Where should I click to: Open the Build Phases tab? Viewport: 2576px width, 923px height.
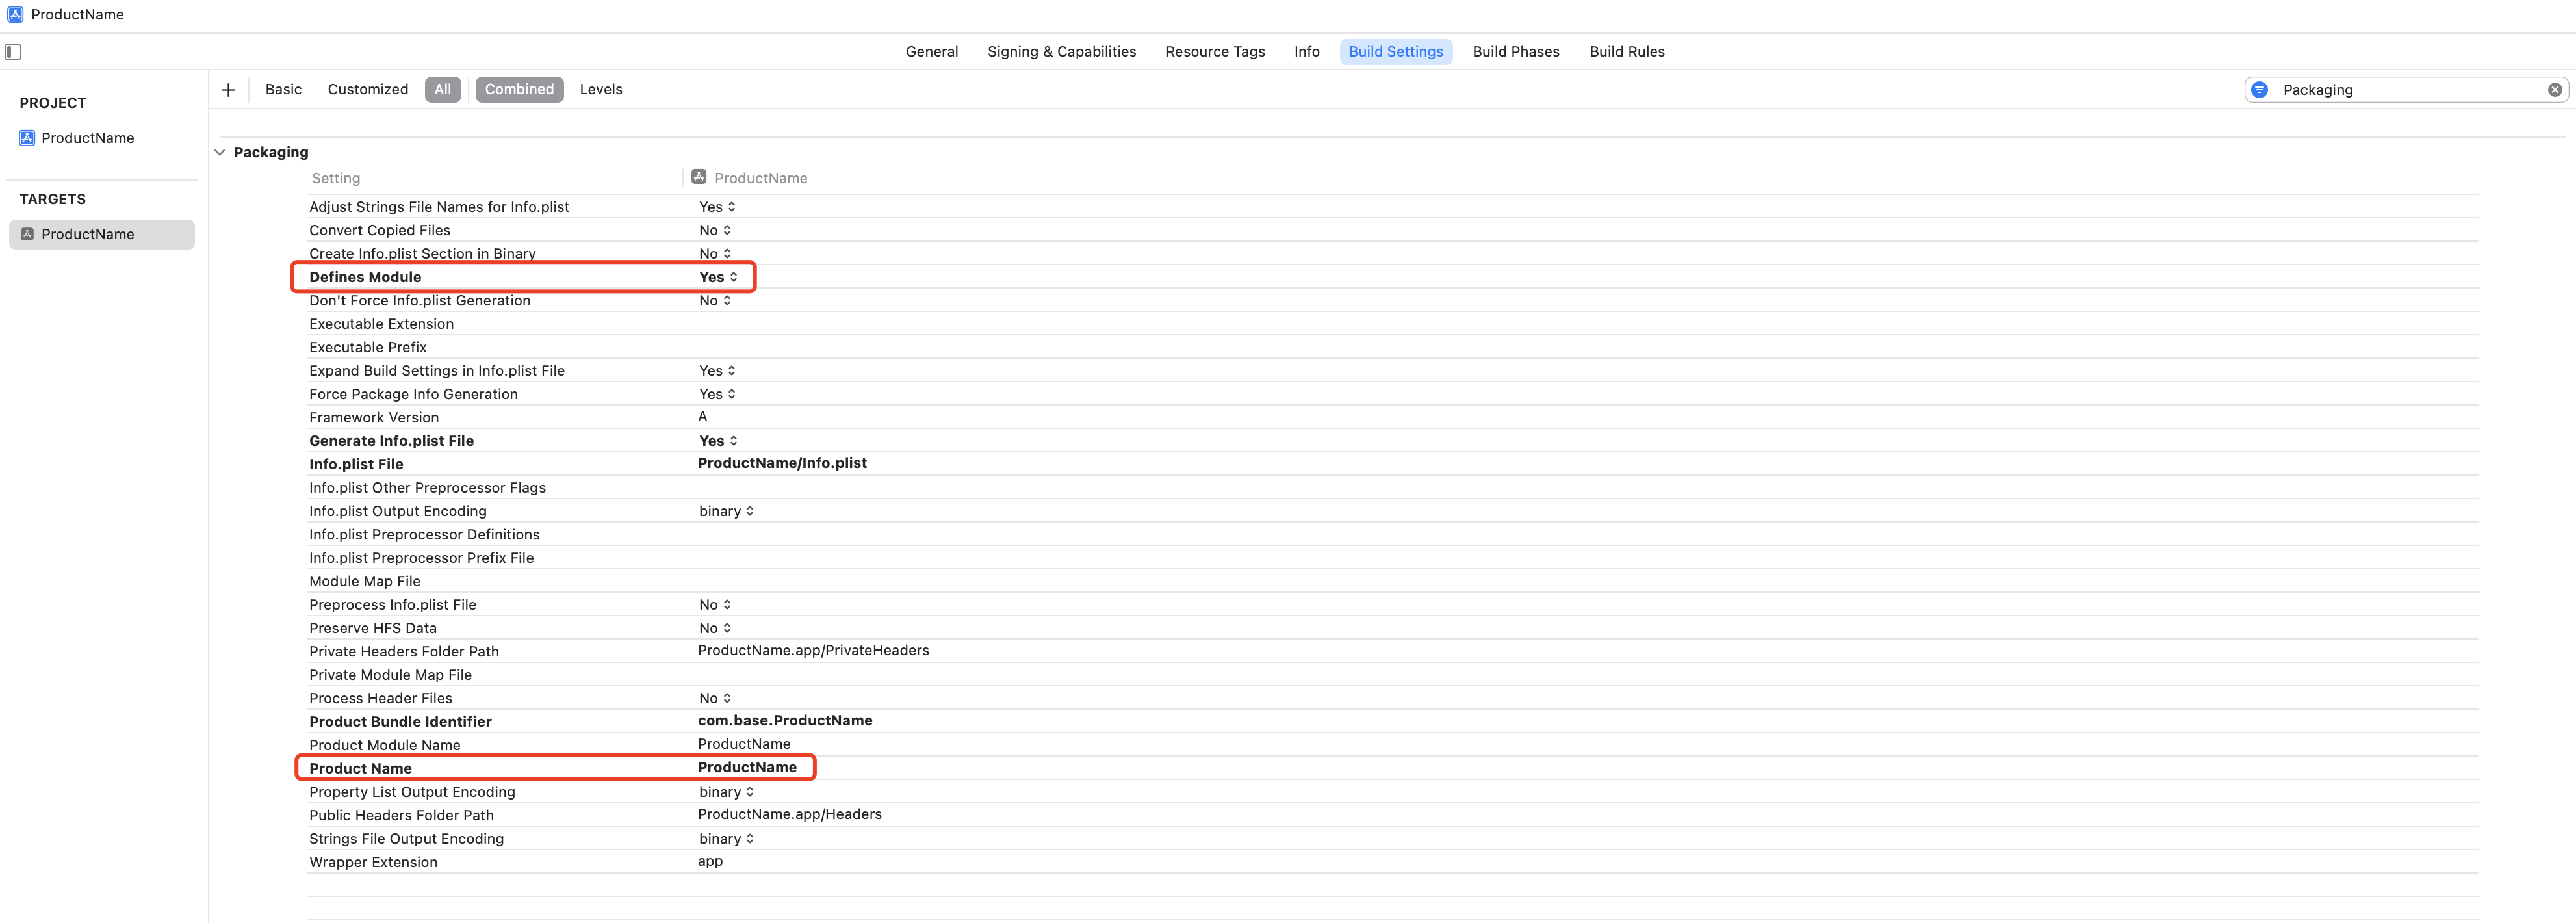1515,52
